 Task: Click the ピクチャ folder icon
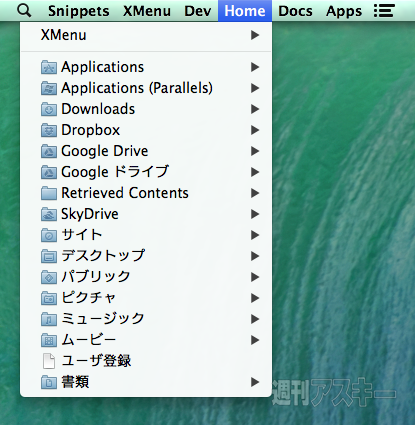[49, 298]
